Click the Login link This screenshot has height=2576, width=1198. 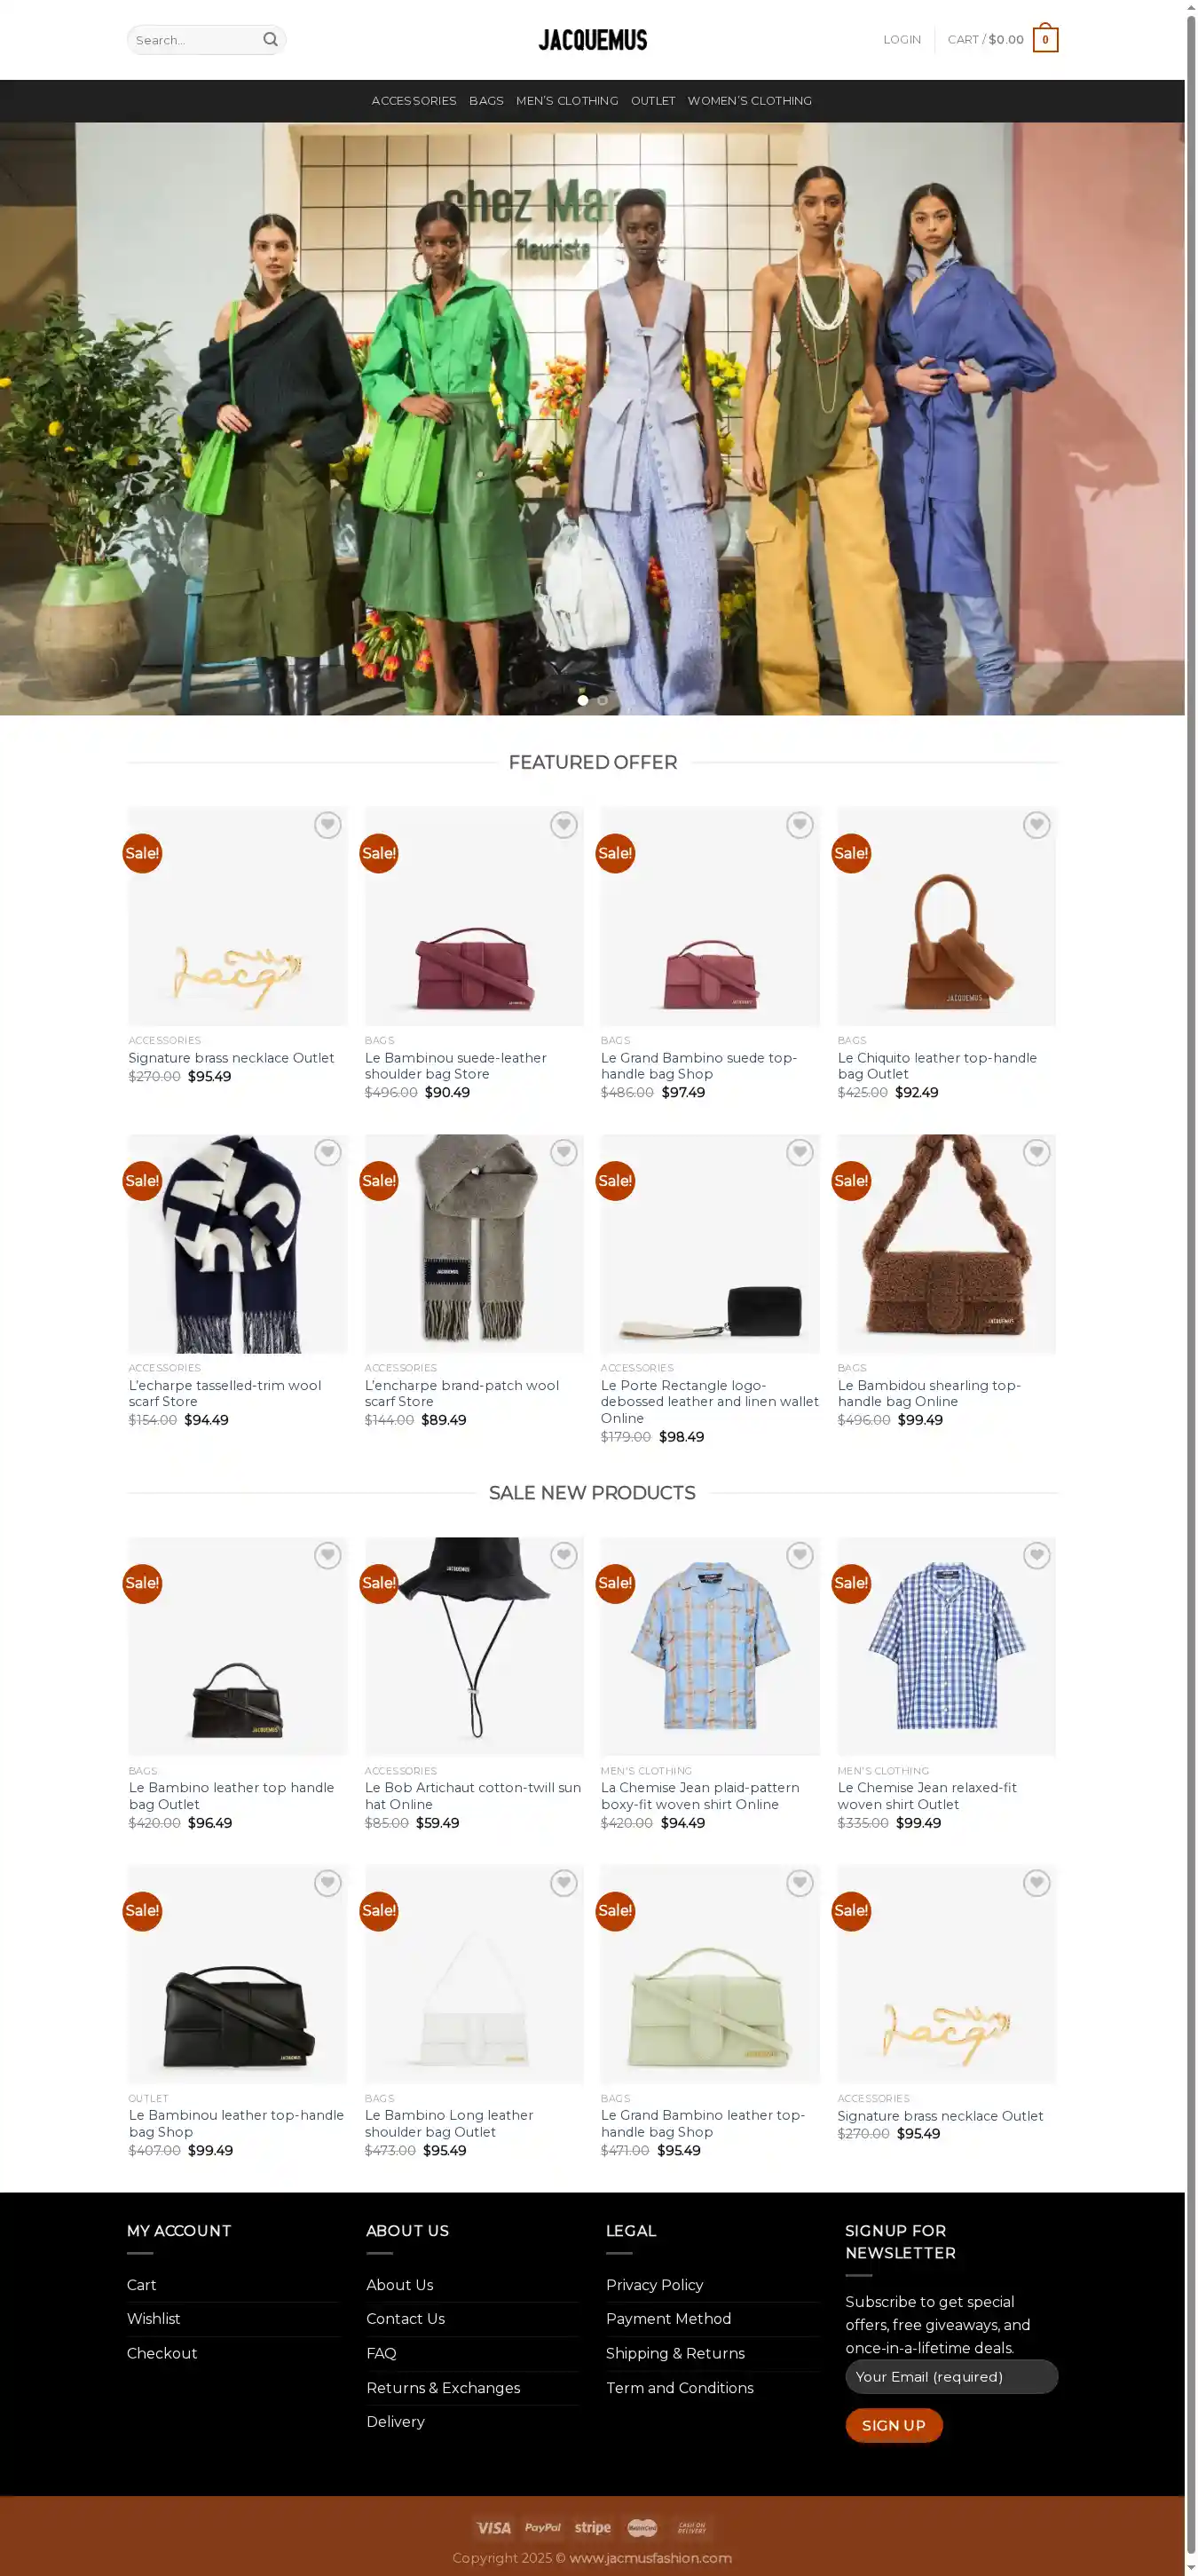pyautogui.click(x=902, y=40)
